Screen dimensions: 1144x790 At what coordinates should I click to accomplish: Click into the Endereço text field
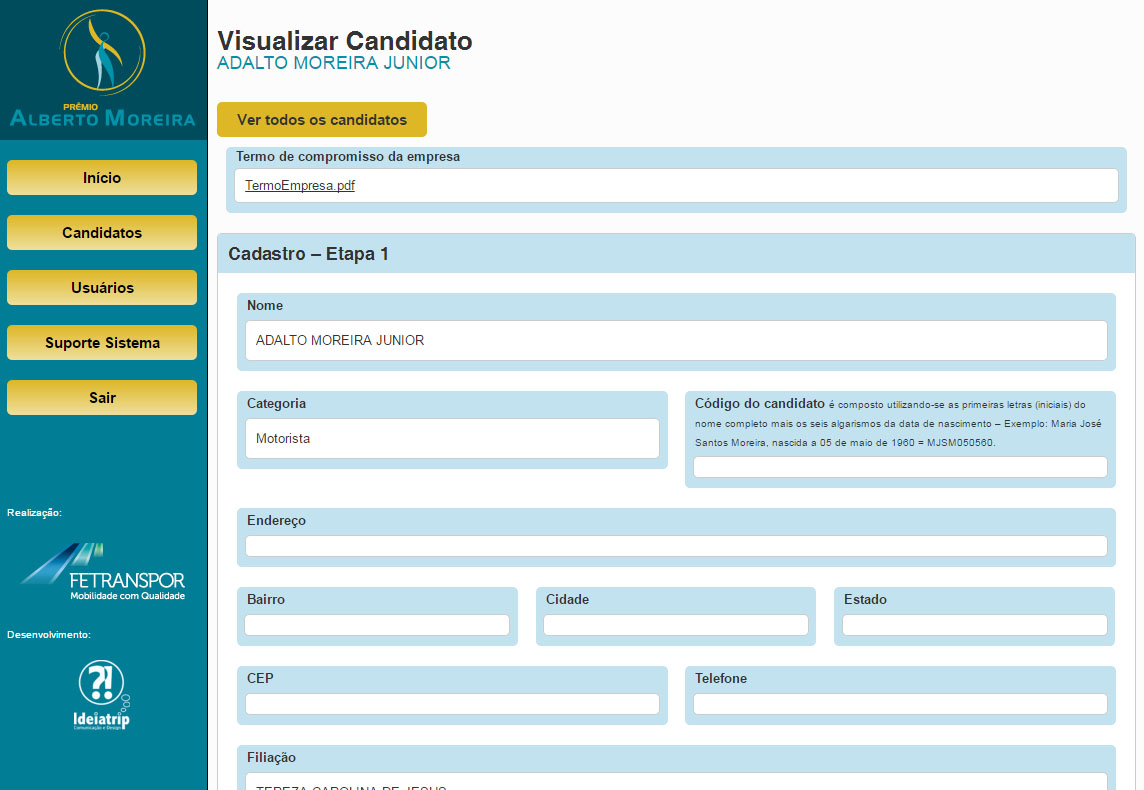pos(676,546)
